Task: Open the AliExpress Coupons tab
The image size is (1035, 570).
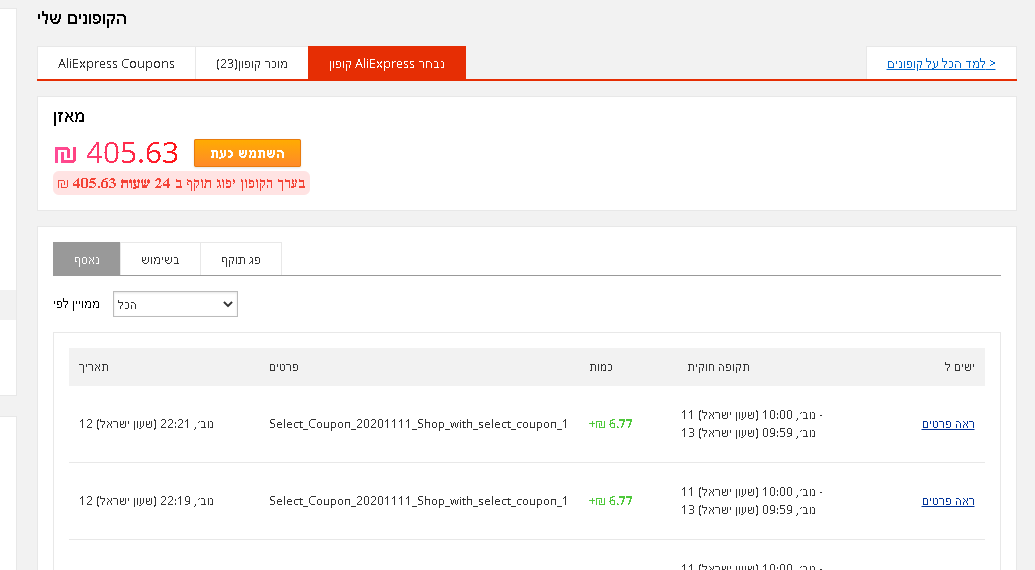Action: point(116,64)
